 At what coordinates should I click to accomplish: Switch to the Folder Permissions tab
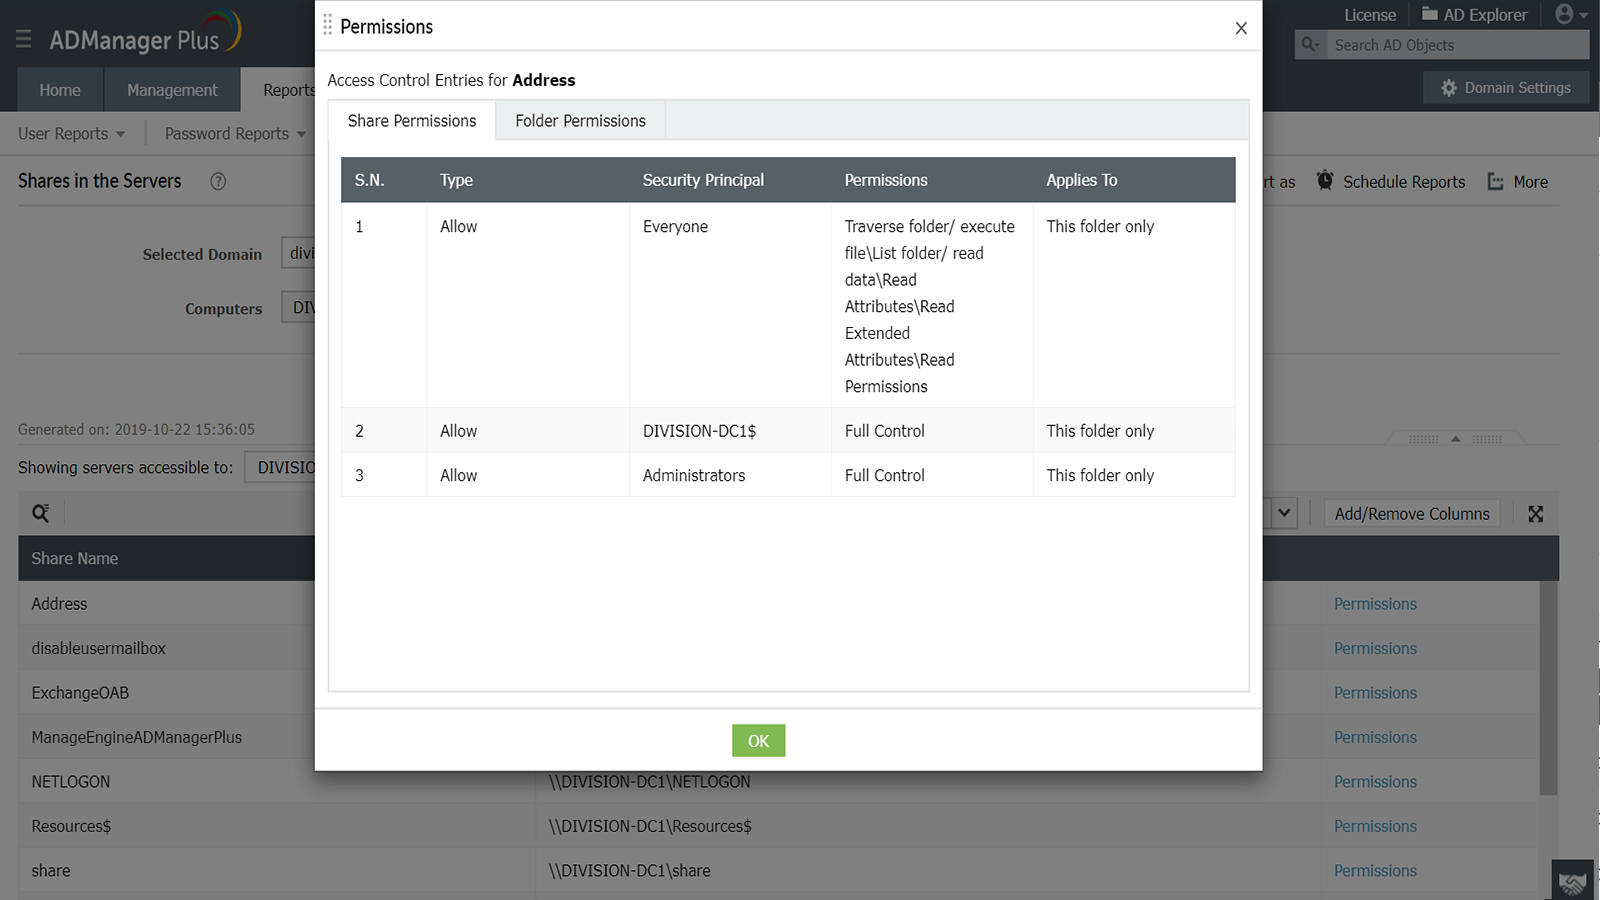(x=580, y=121)
